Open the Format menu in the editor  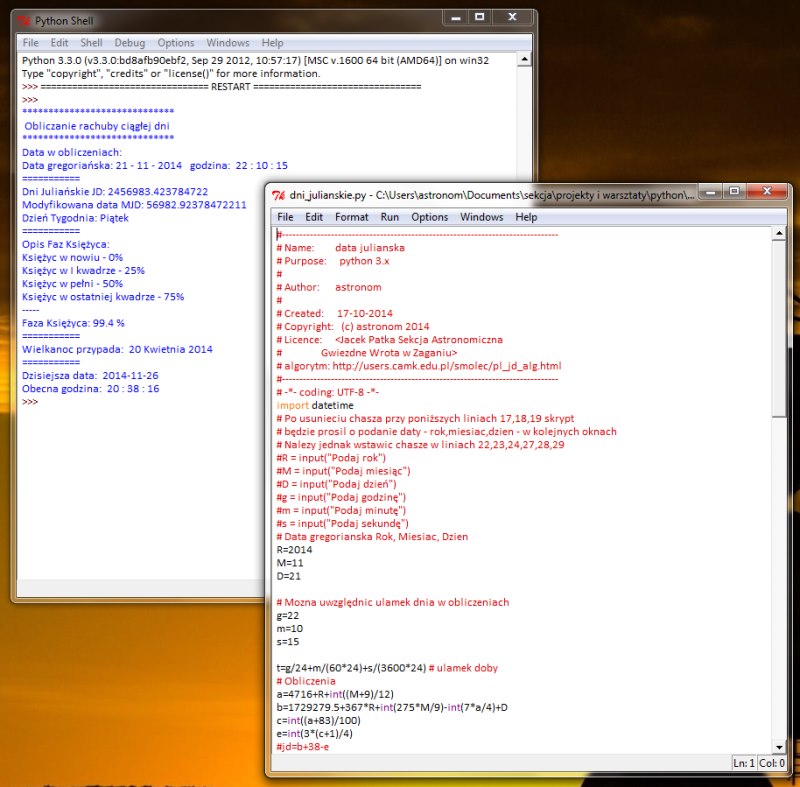(x=351, y=217)
